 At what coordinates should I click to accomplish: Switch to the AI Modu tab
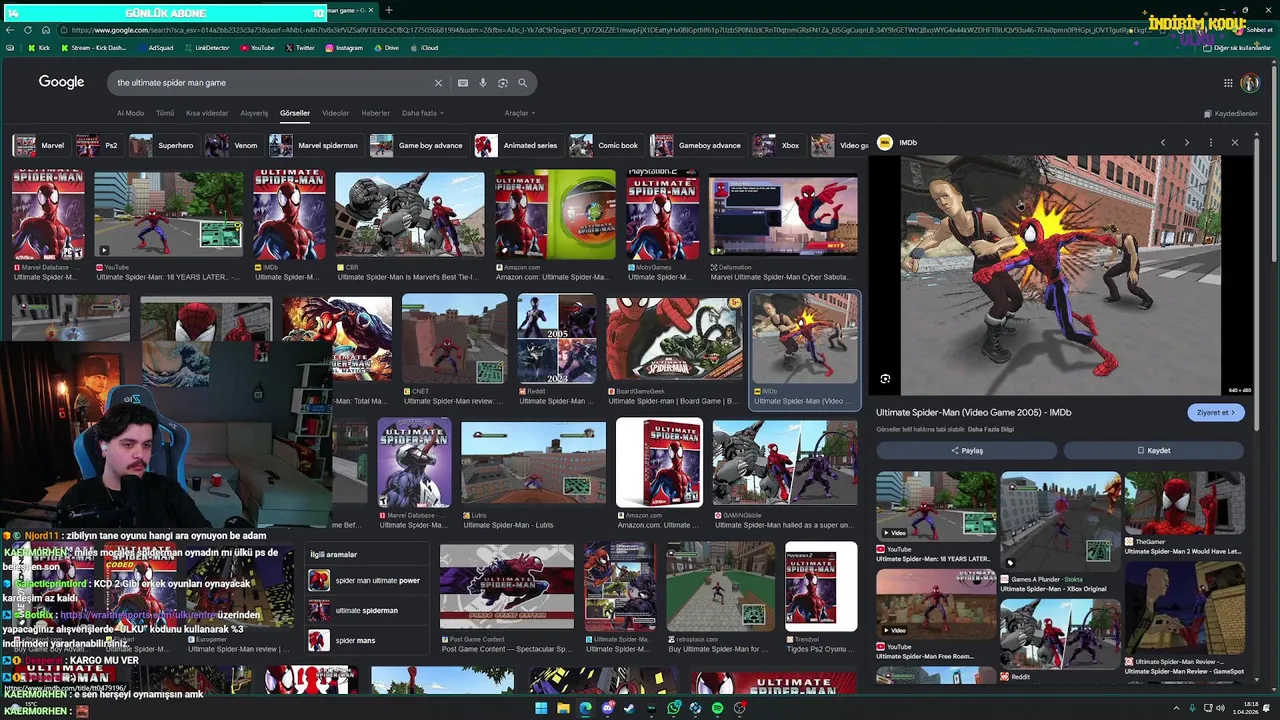pyautogui.click(x=130, y=113)
